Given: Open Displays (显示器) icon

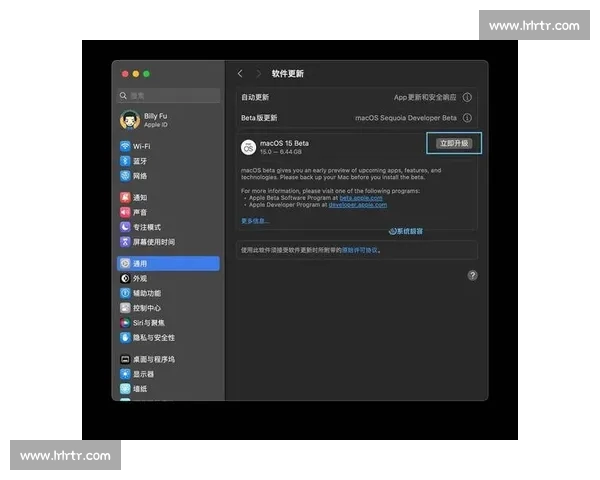Looking at the screenshot, I should point(125,374).
